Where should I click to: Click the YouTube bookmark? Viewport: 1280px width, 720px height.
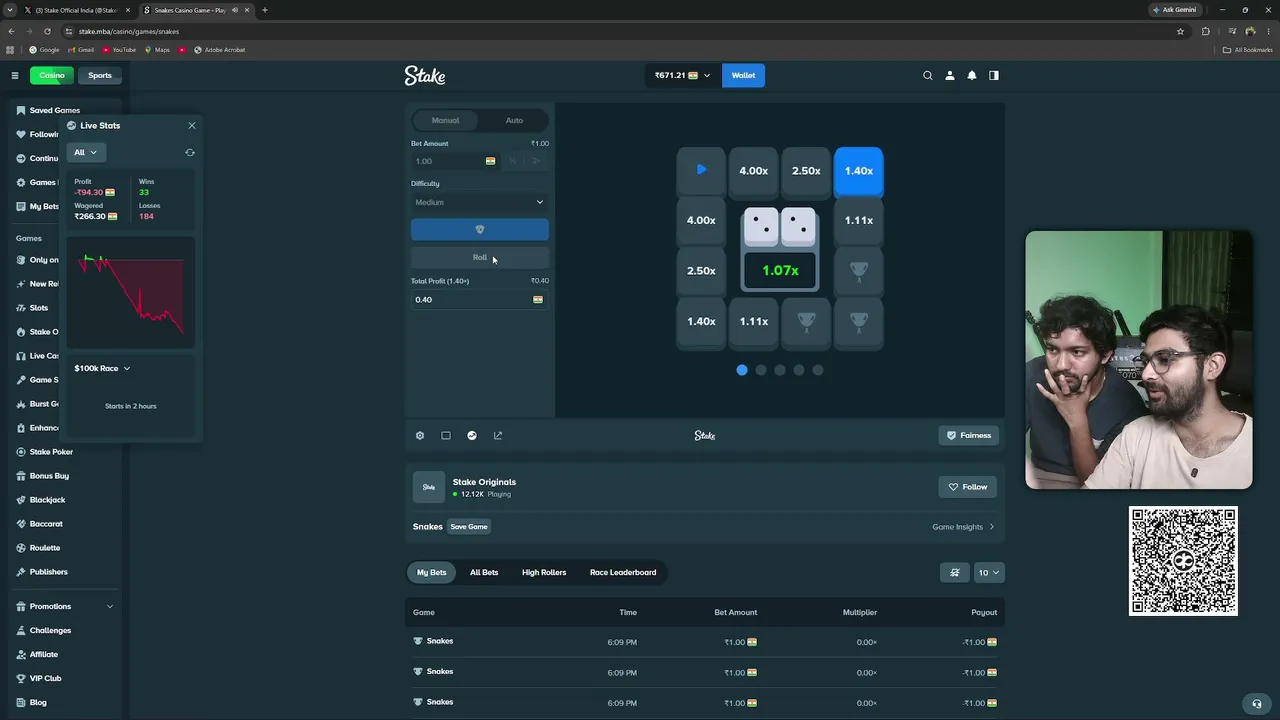(x=119, y=50)
